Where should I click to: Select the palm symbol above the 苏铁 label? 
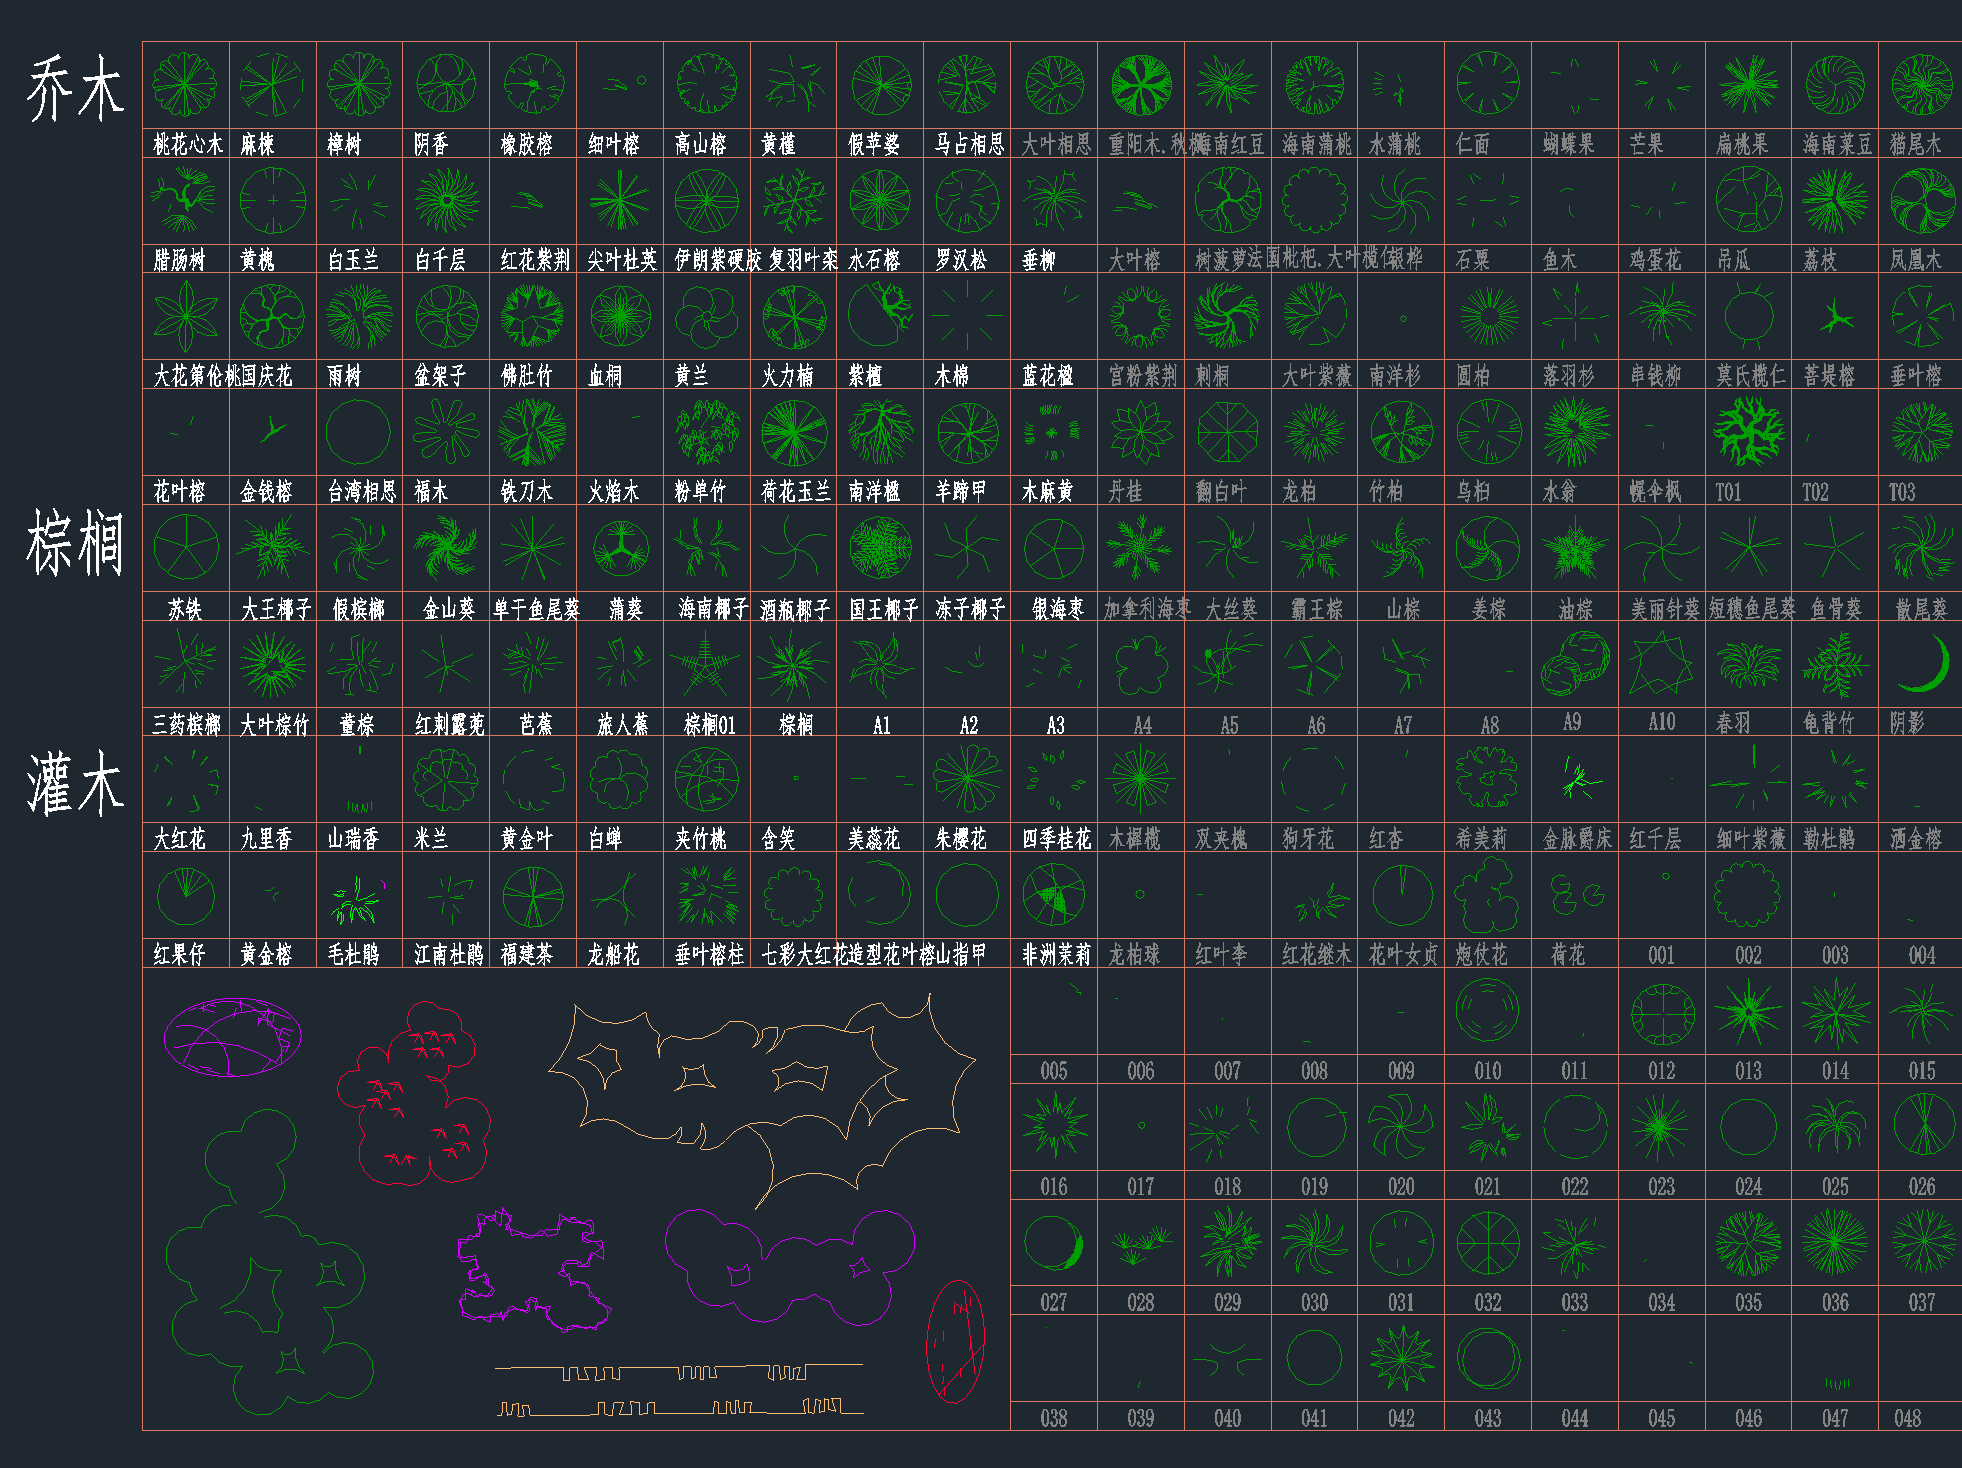[x=186, y=547]
